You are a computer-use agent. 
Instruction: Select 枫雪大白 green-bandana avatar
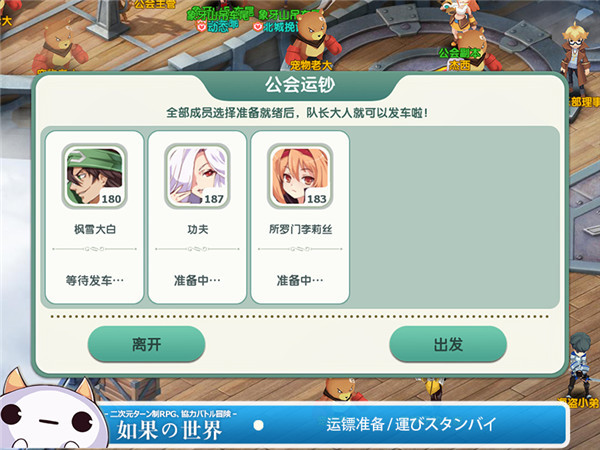(x=95, y=176)
